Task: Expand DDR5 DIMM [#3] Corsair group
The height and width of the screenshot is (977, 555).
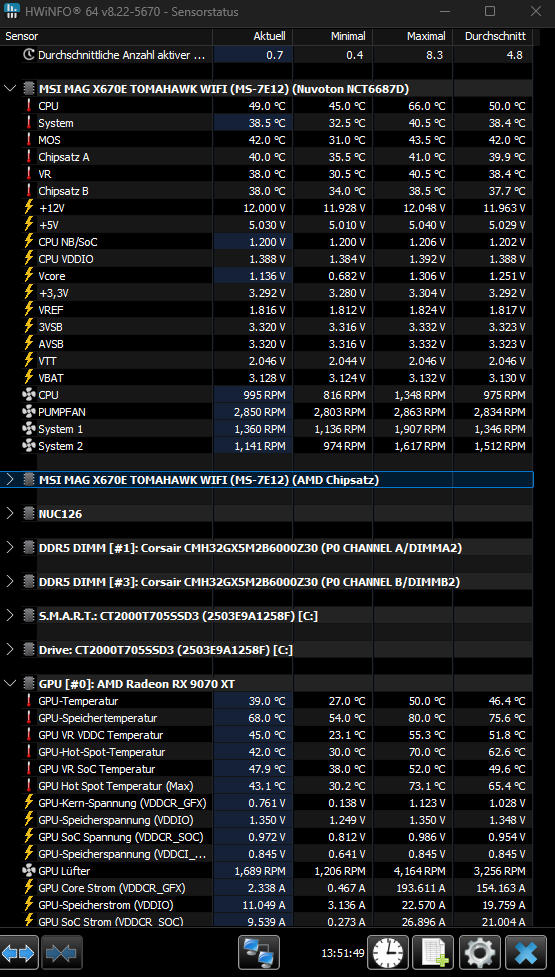Action: click(9, 581)
